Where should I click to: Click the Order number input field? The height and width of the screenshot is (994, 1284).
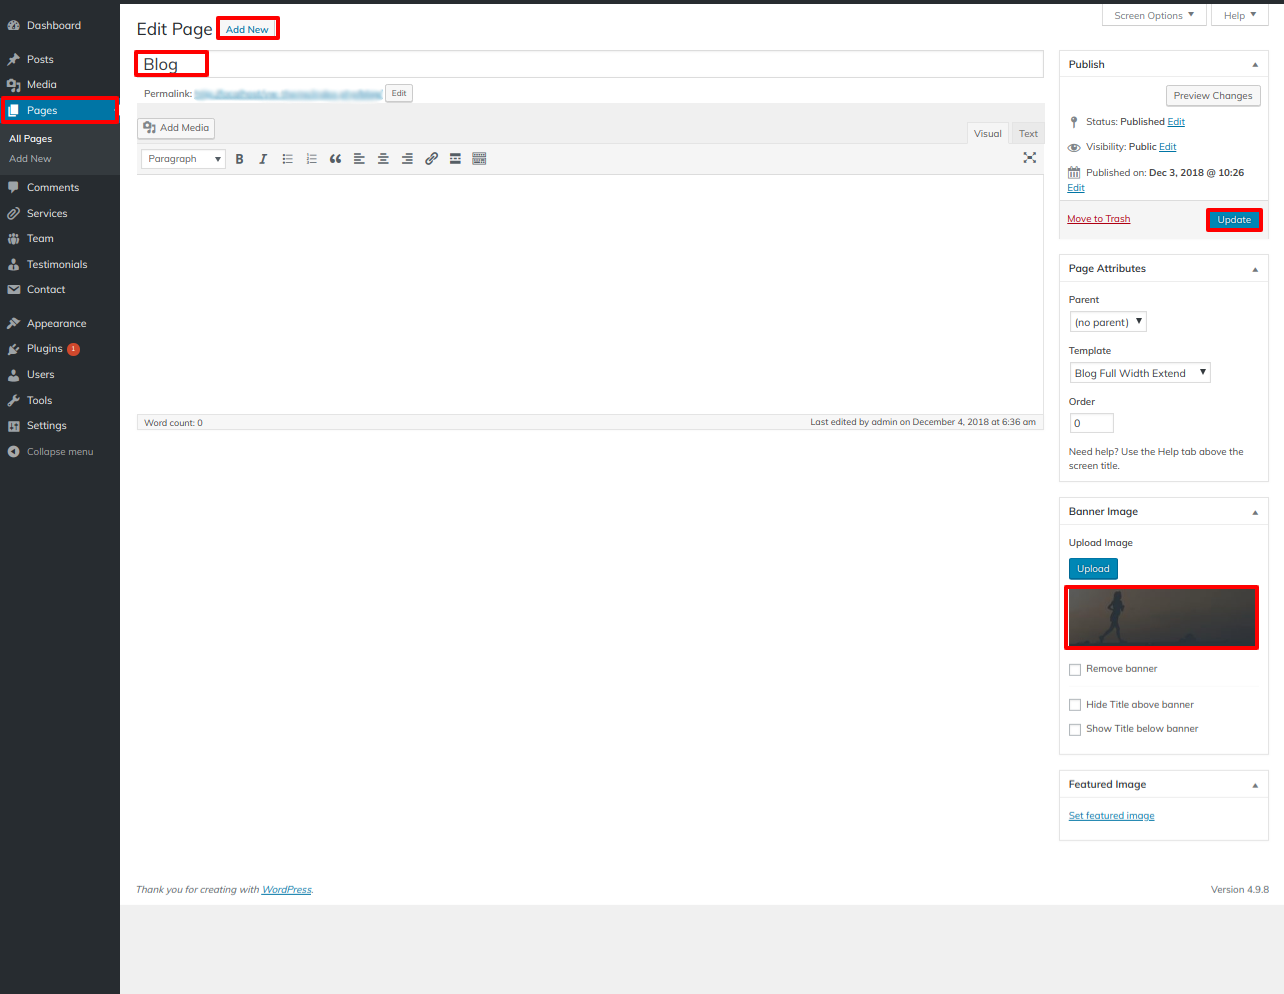pos(1091,423)
